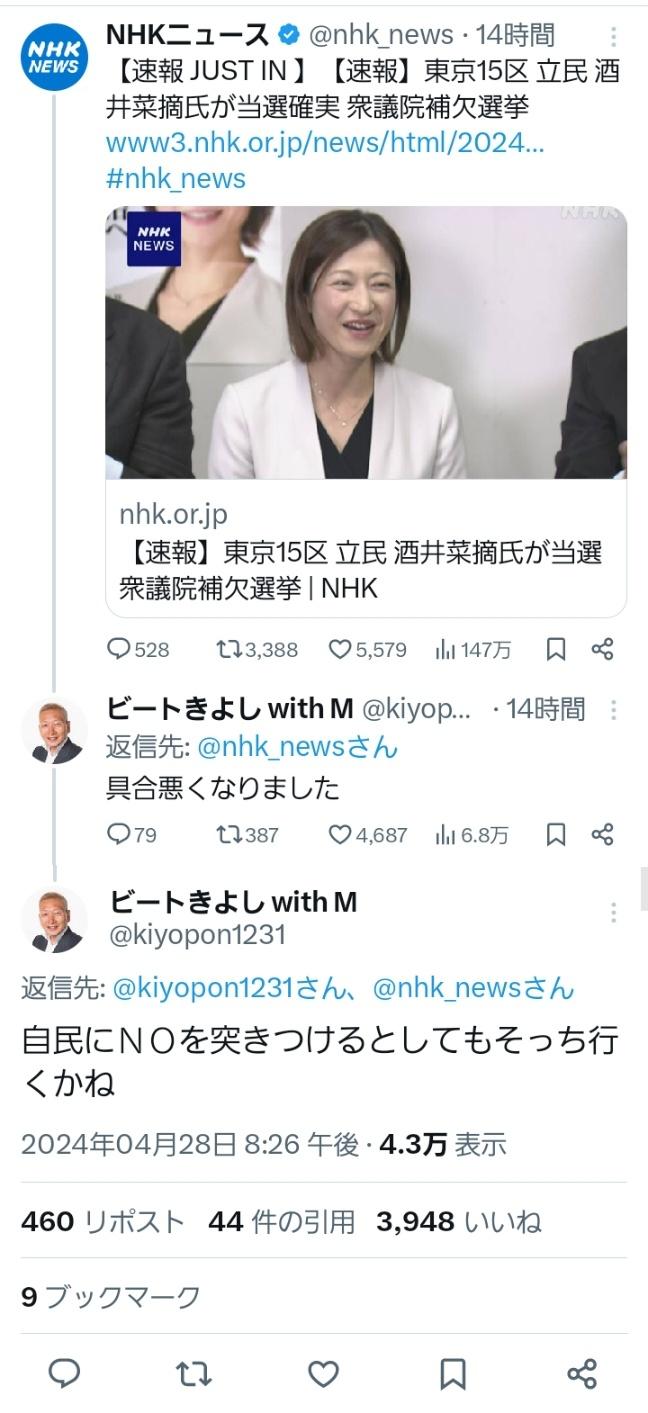648x1413 pixels.
Task: Like the 具合悪くなりました reply with 4,687 hearts
Action: click(x=368, y=834)
